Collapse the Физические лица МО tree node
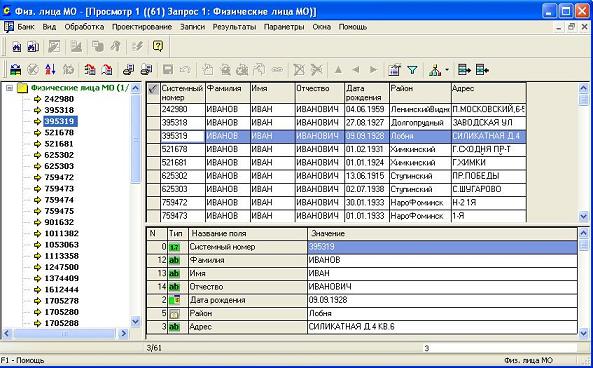Image resolution: width=593 pixels, height=368 pixels. tap(9, 88)
